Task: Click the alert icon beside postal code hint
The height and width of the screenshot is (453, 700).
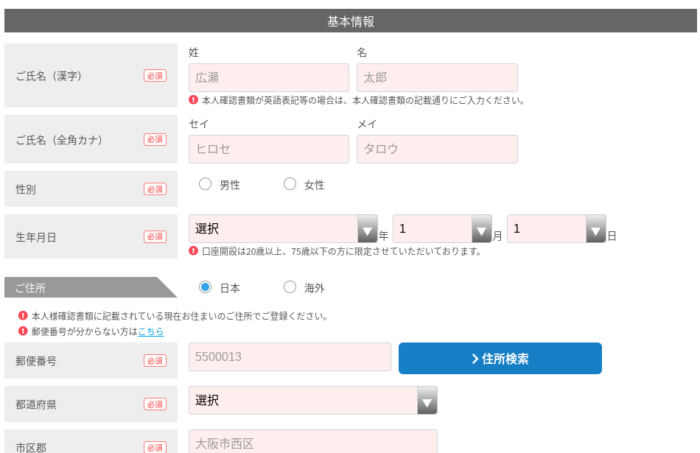Action: [23, 331]
